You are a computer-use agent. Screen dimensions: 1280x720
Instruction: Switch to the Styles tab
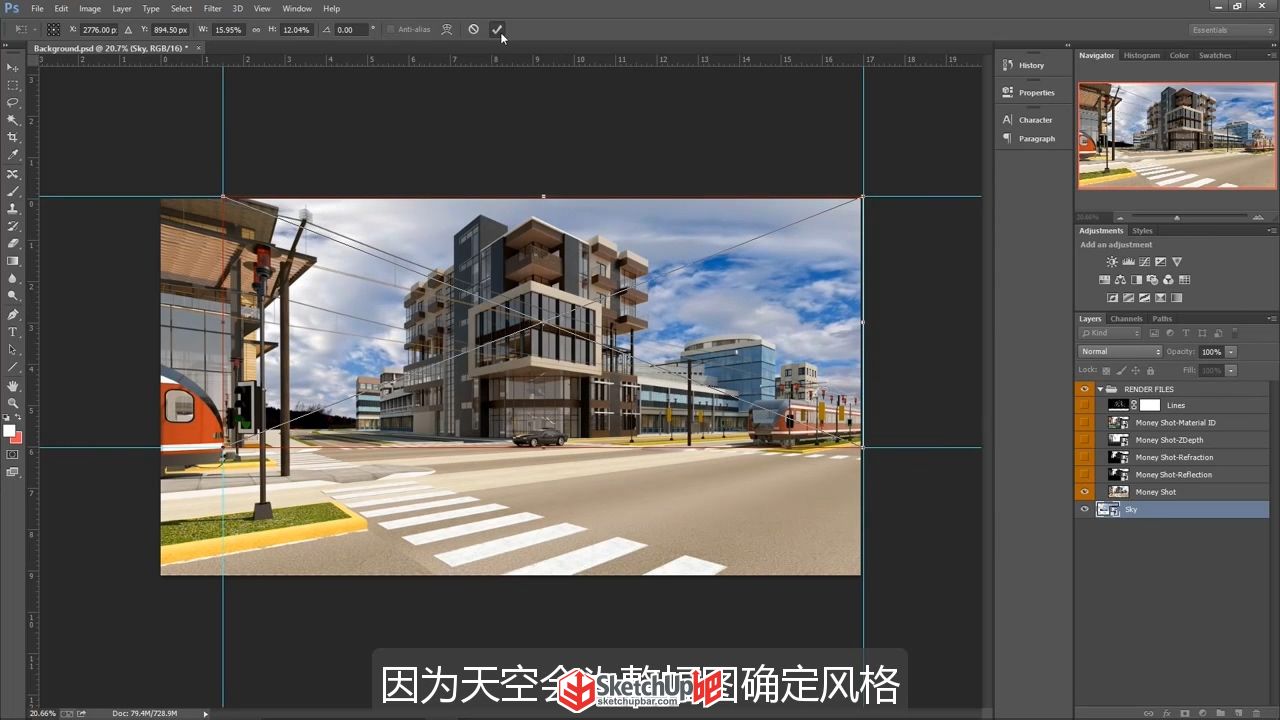1142,231
